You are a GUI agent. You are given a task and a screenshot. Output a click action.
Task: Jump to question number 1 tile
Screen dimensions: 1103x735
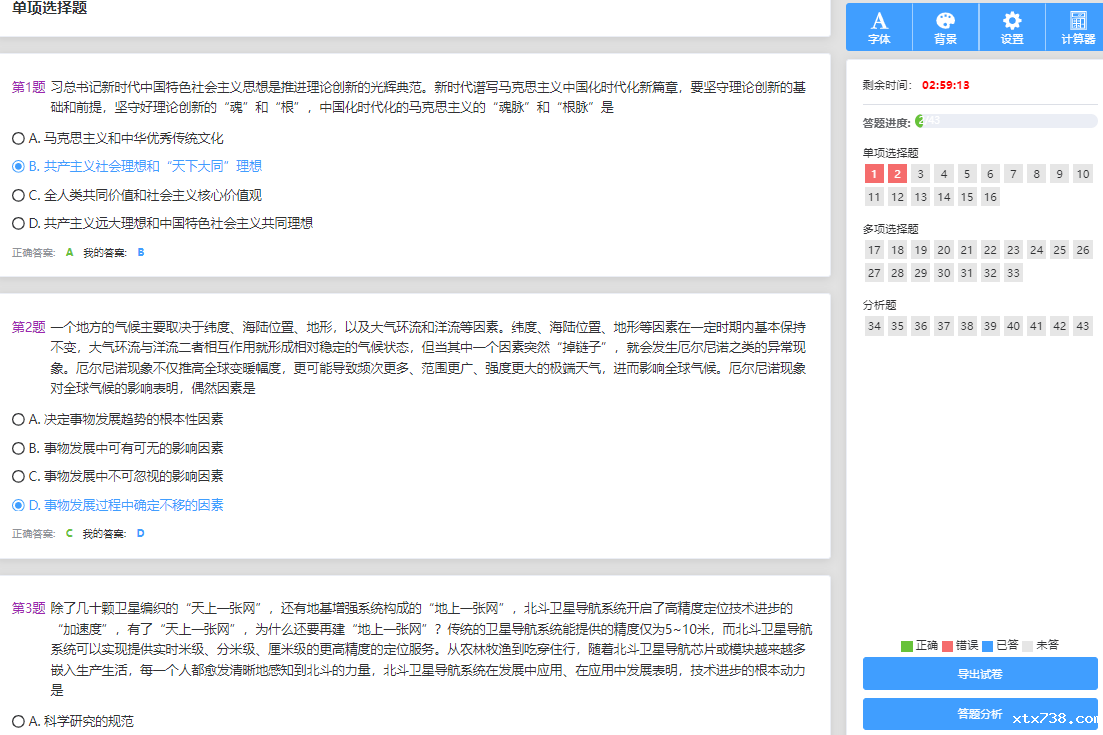coord(874,174)
